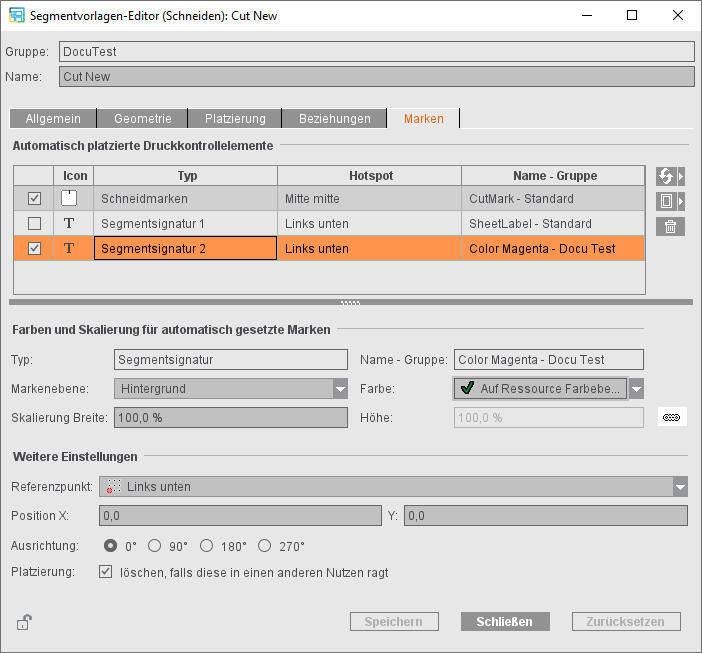Image resolution: width=702 pixels, height=653 pixels.
Task: Click the Position X field
Action: (x=240, y=516)
